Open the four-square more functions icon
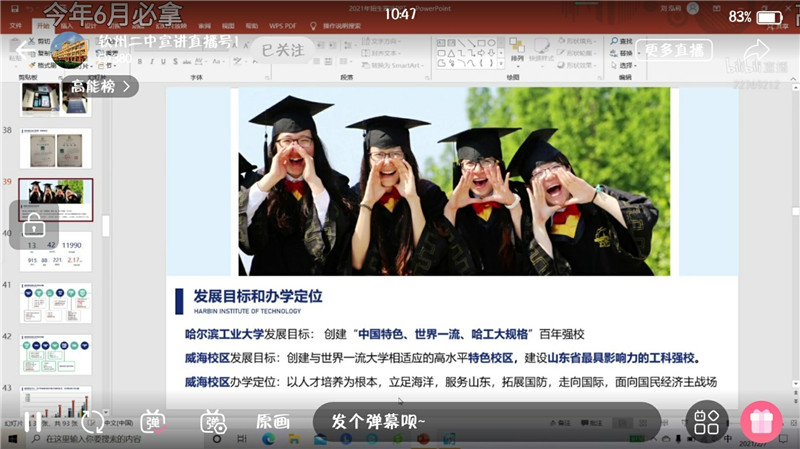Image resolution: width=800 pixels, height=449 pixels. 708,422
